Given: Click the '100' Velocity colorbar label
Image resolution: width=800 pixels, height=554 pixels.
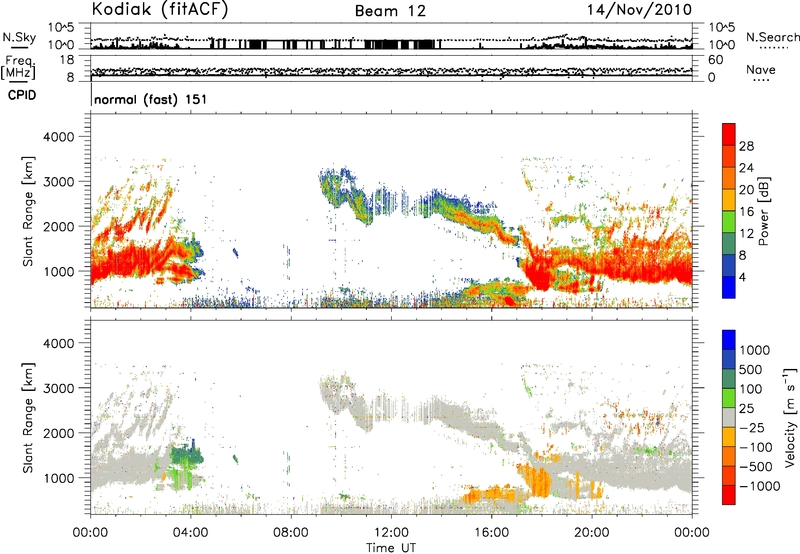Looking at the screenshot, I should point(751,389).
